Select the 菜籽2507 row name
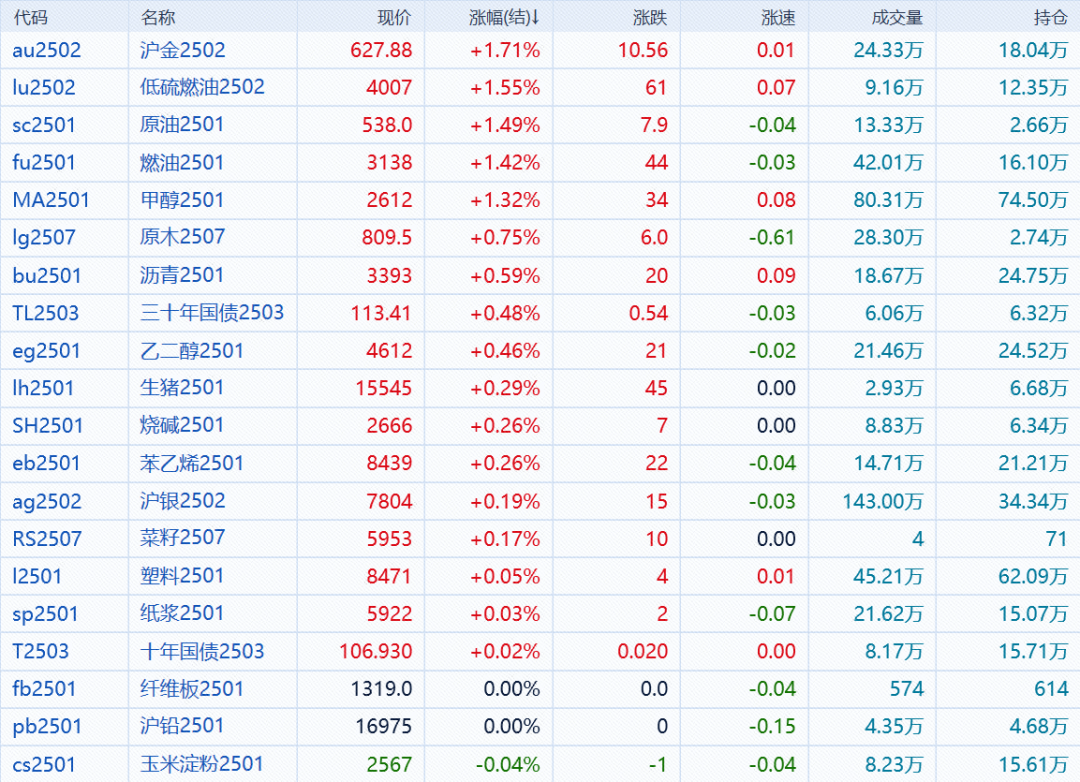Image resolution: width=1080 pixels, height=782 pixels. (x=182, y=538)
